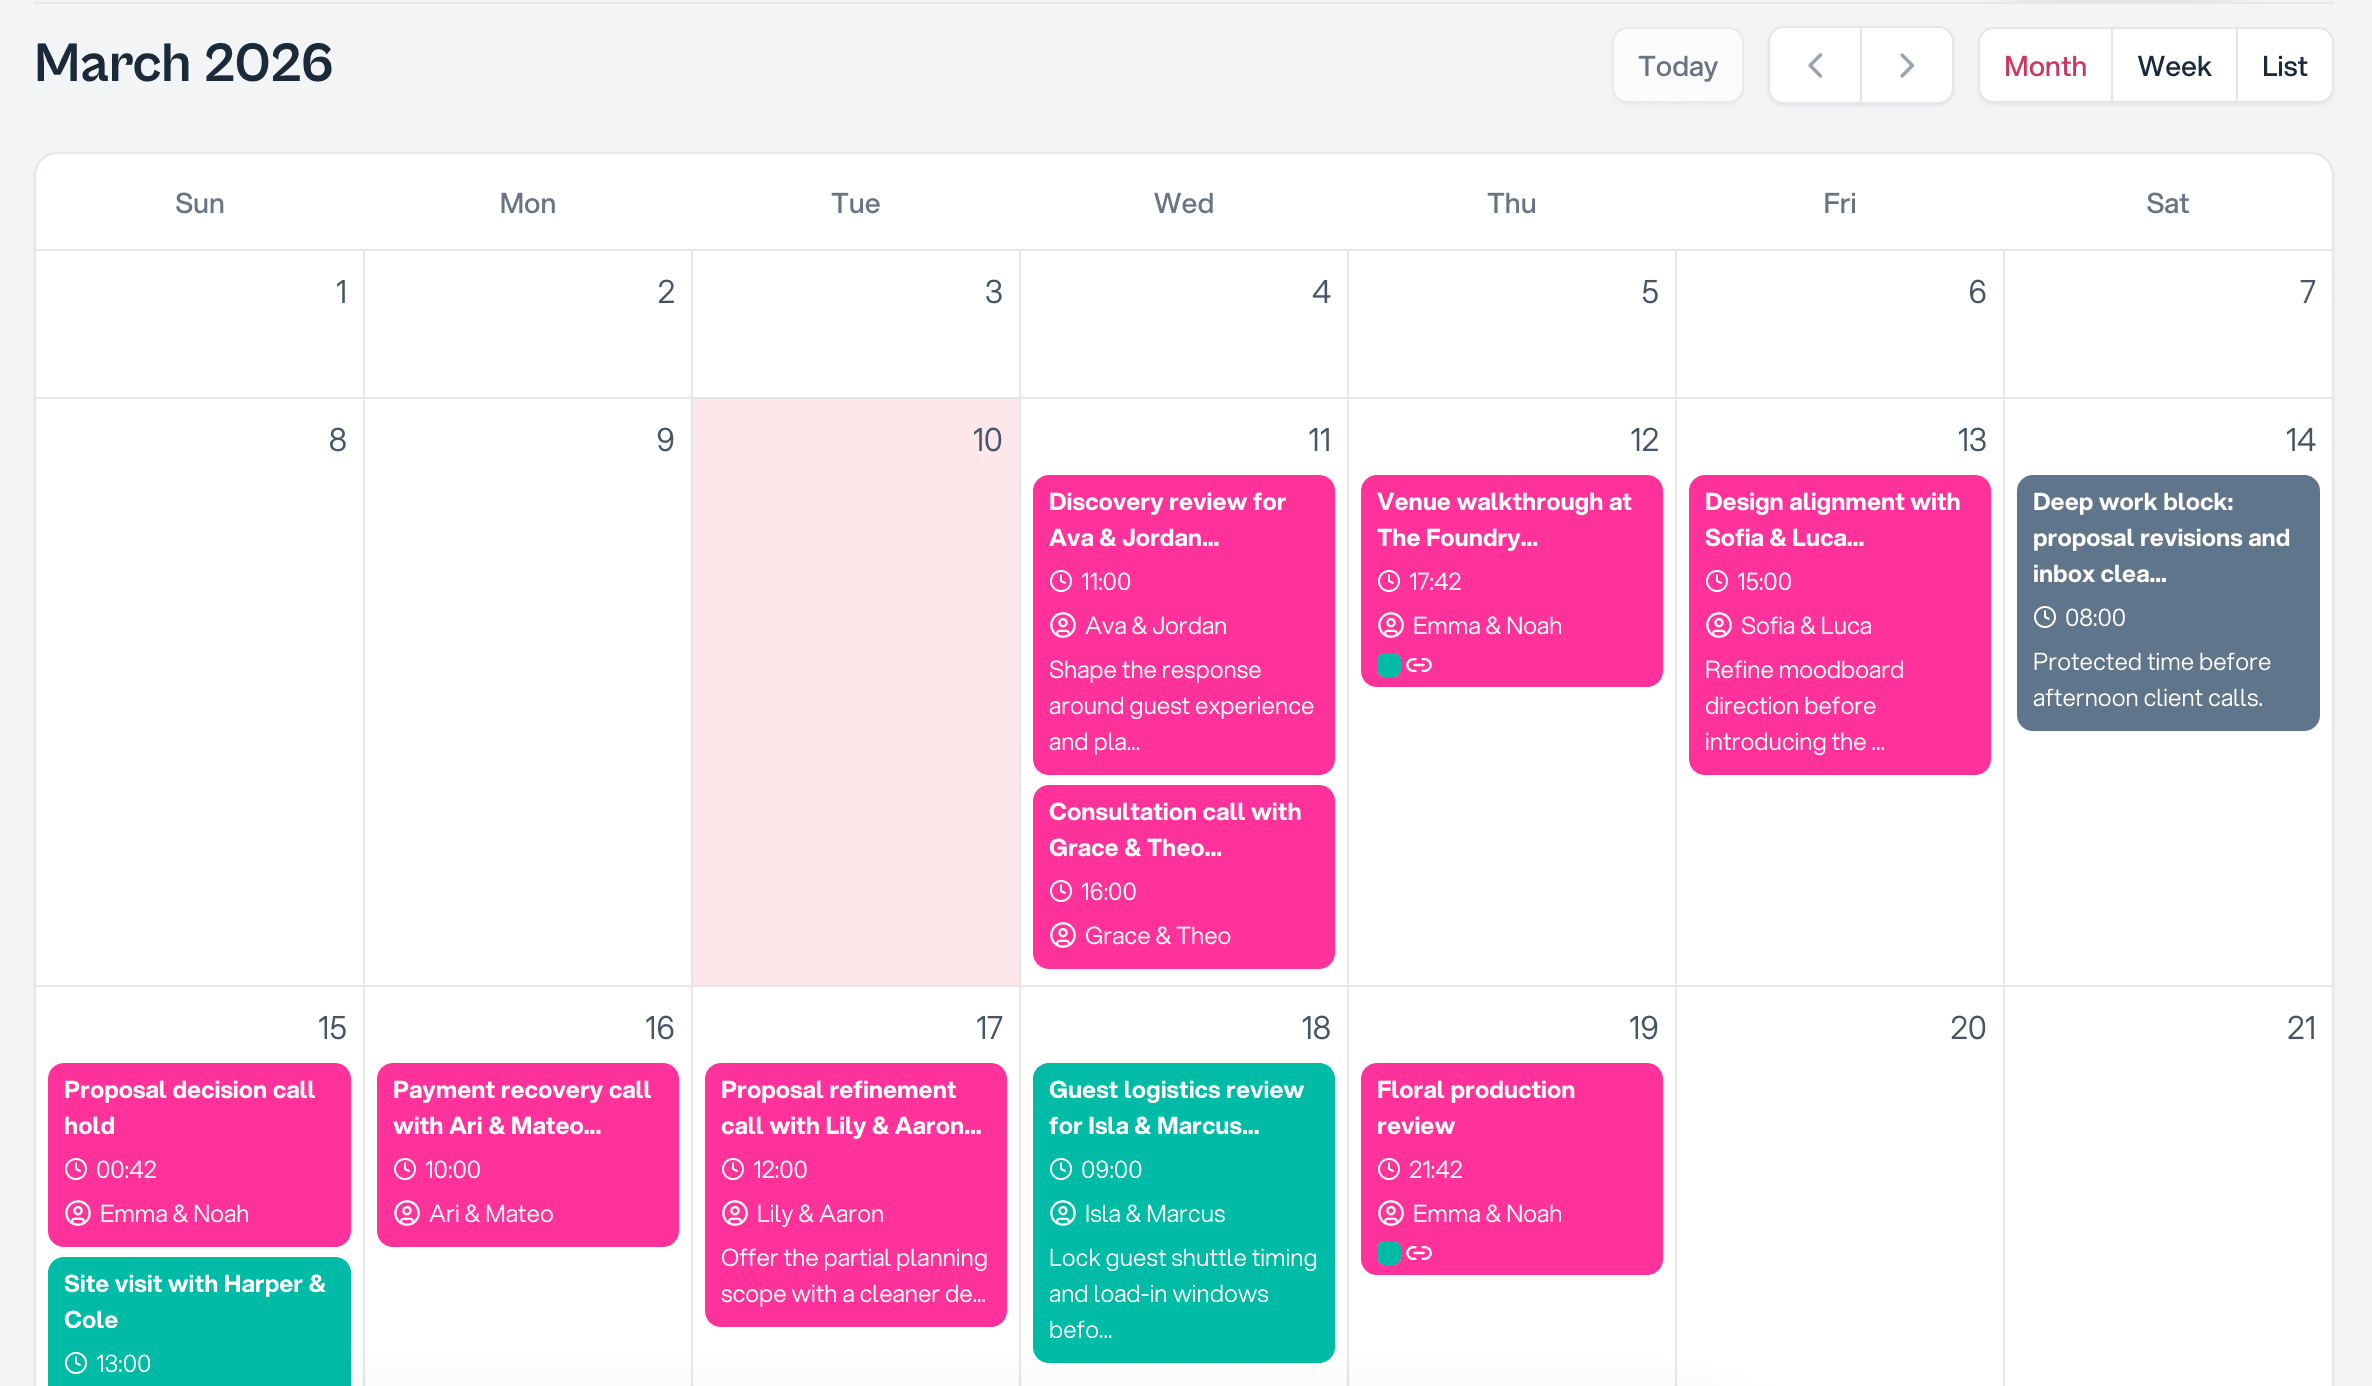Click the clock icon on Payment recovery call
The height and width of the screenshot is (1386, 2372).
[406, 1169]
